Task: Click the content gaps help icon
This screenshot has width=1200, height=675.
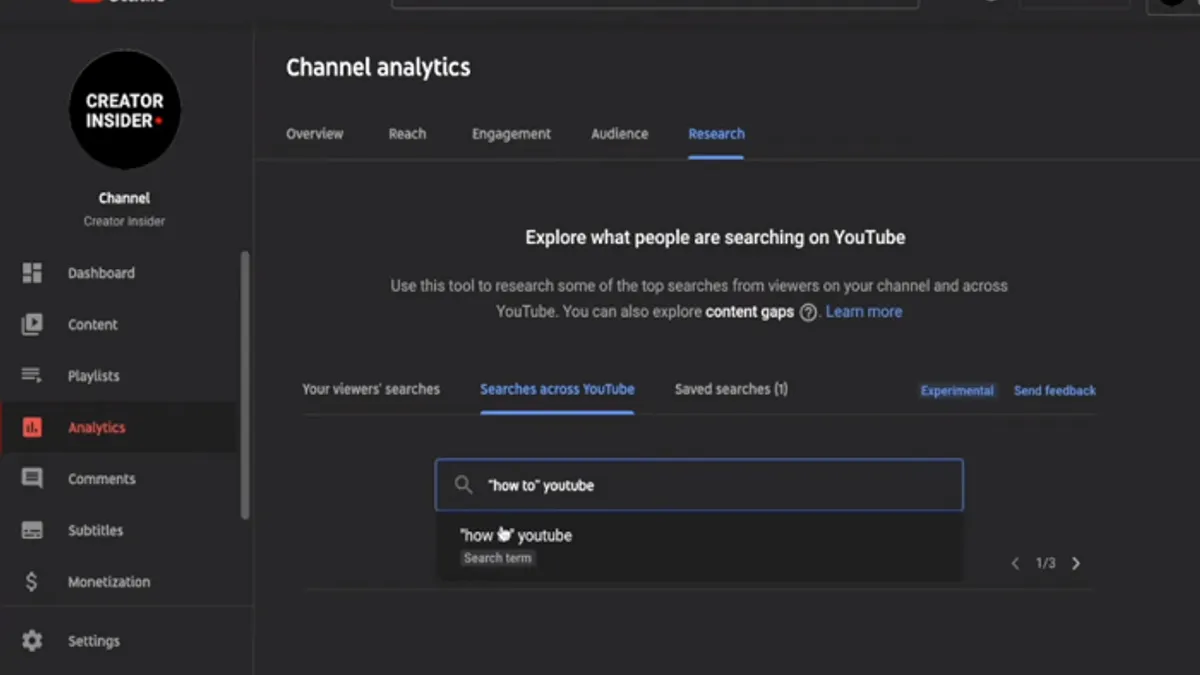Action: click(x=808, y=312)
